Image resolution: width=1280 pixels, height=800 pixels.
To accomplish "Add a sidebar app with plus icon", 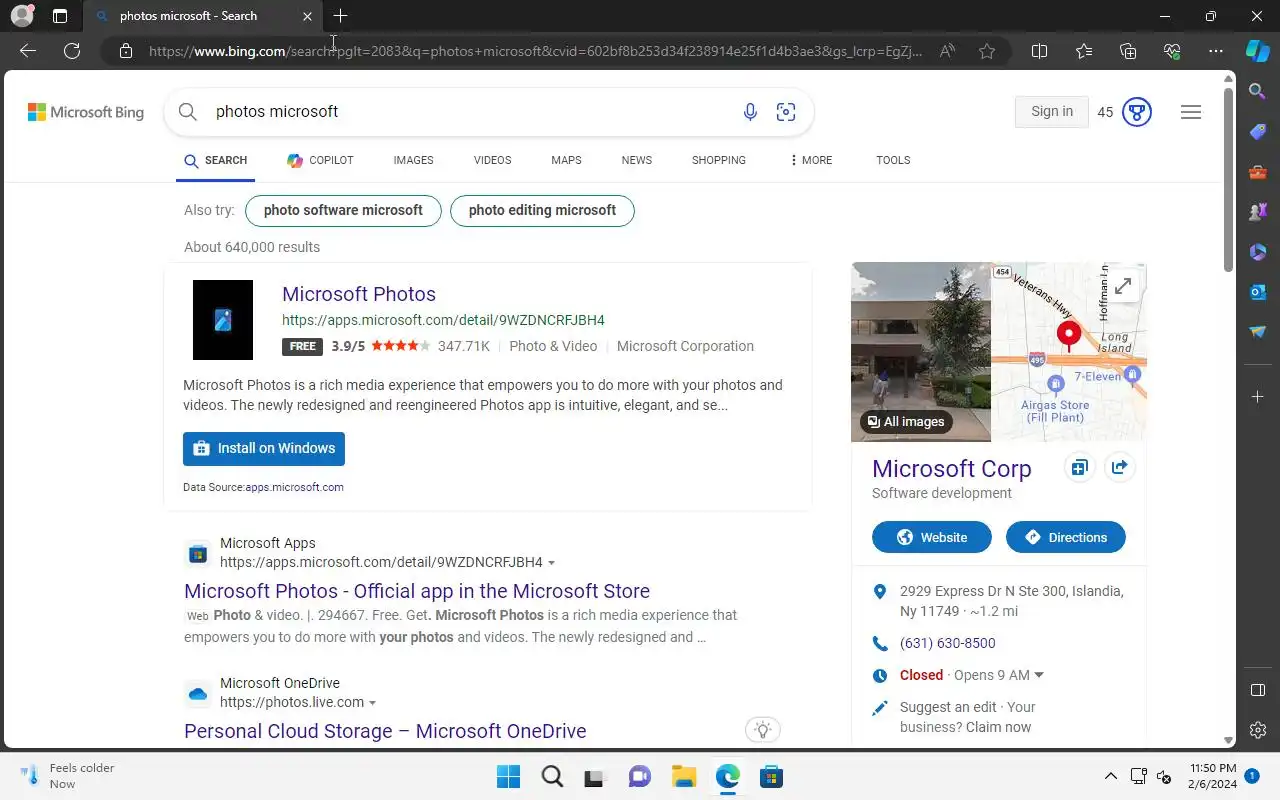I will [x=1258, y=397].
